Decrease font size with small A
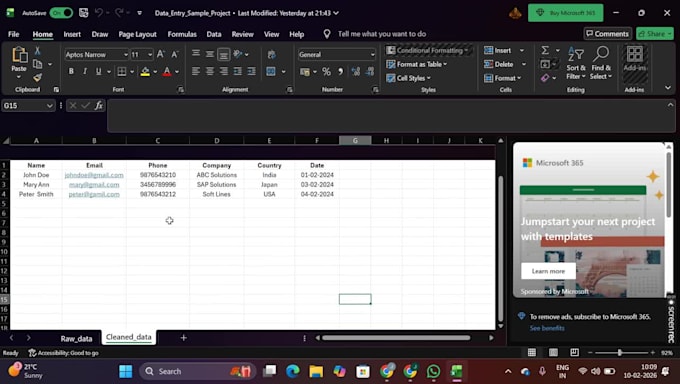 [x=175, y=54]
